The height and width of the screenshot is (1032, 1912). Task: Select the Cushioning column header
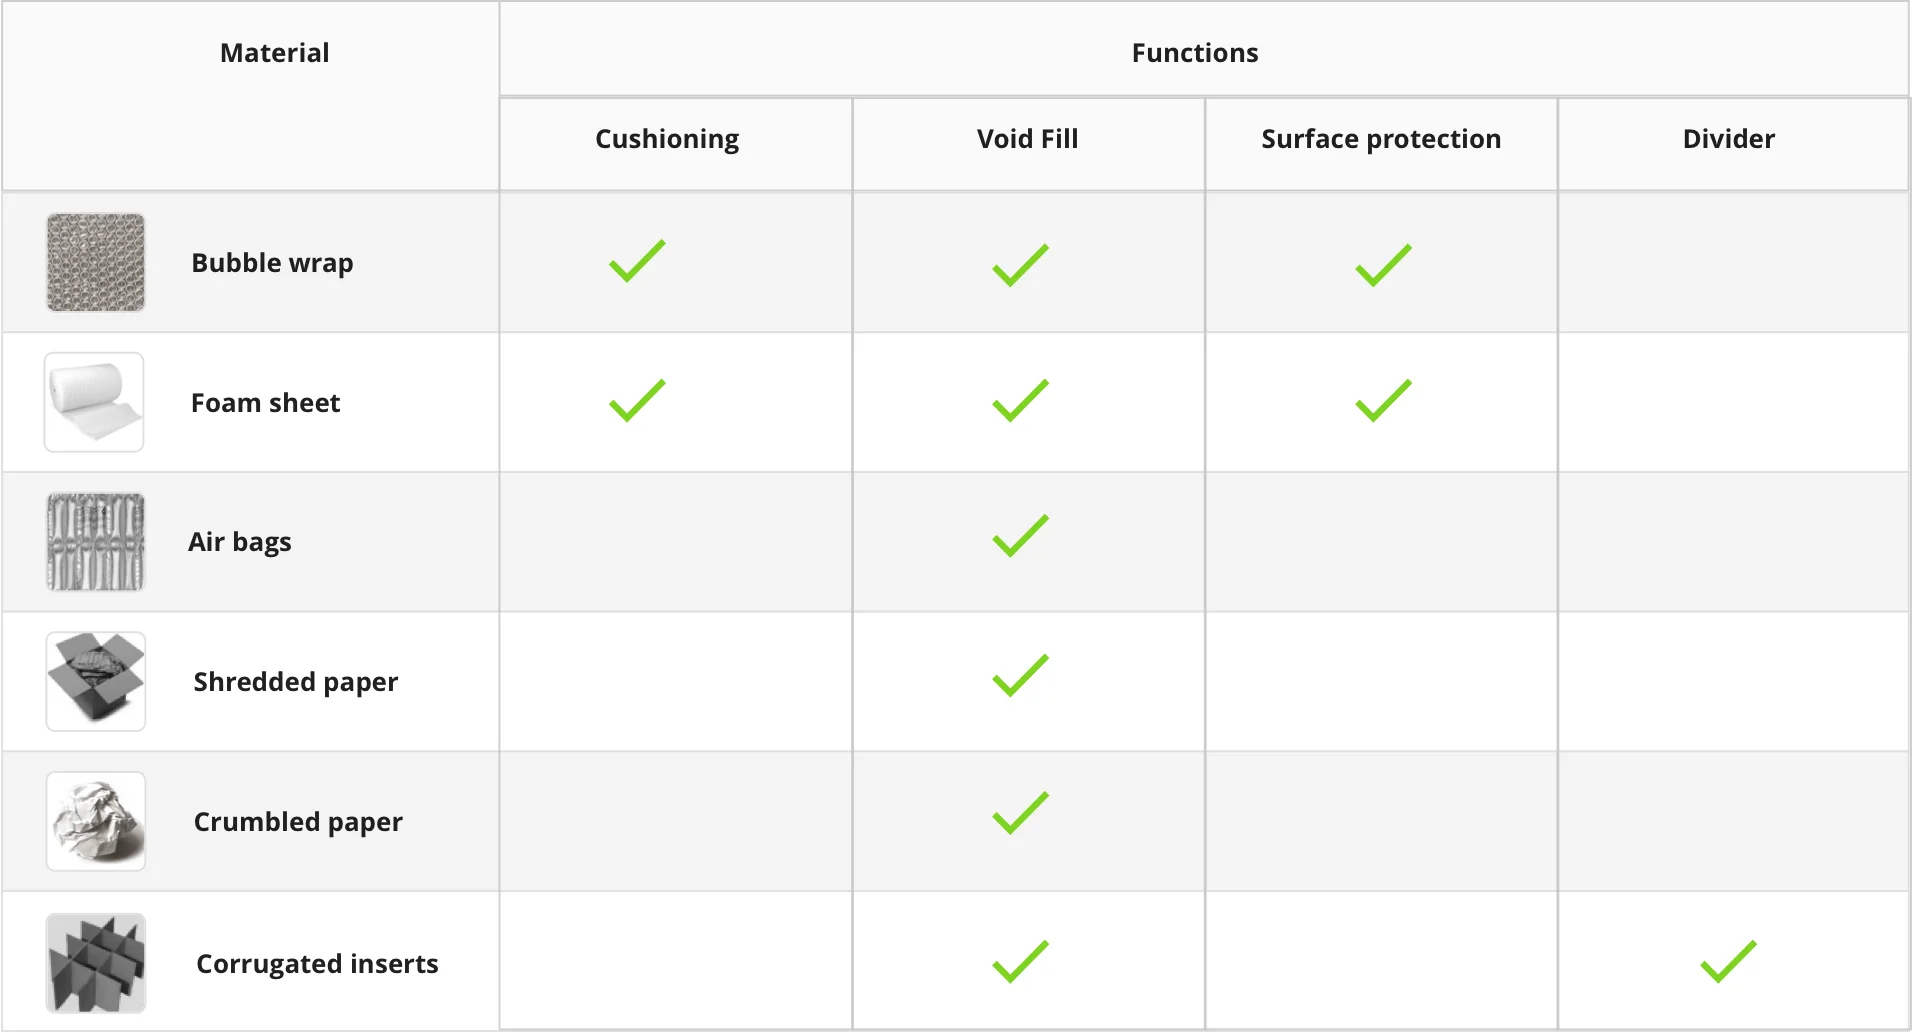667,139
